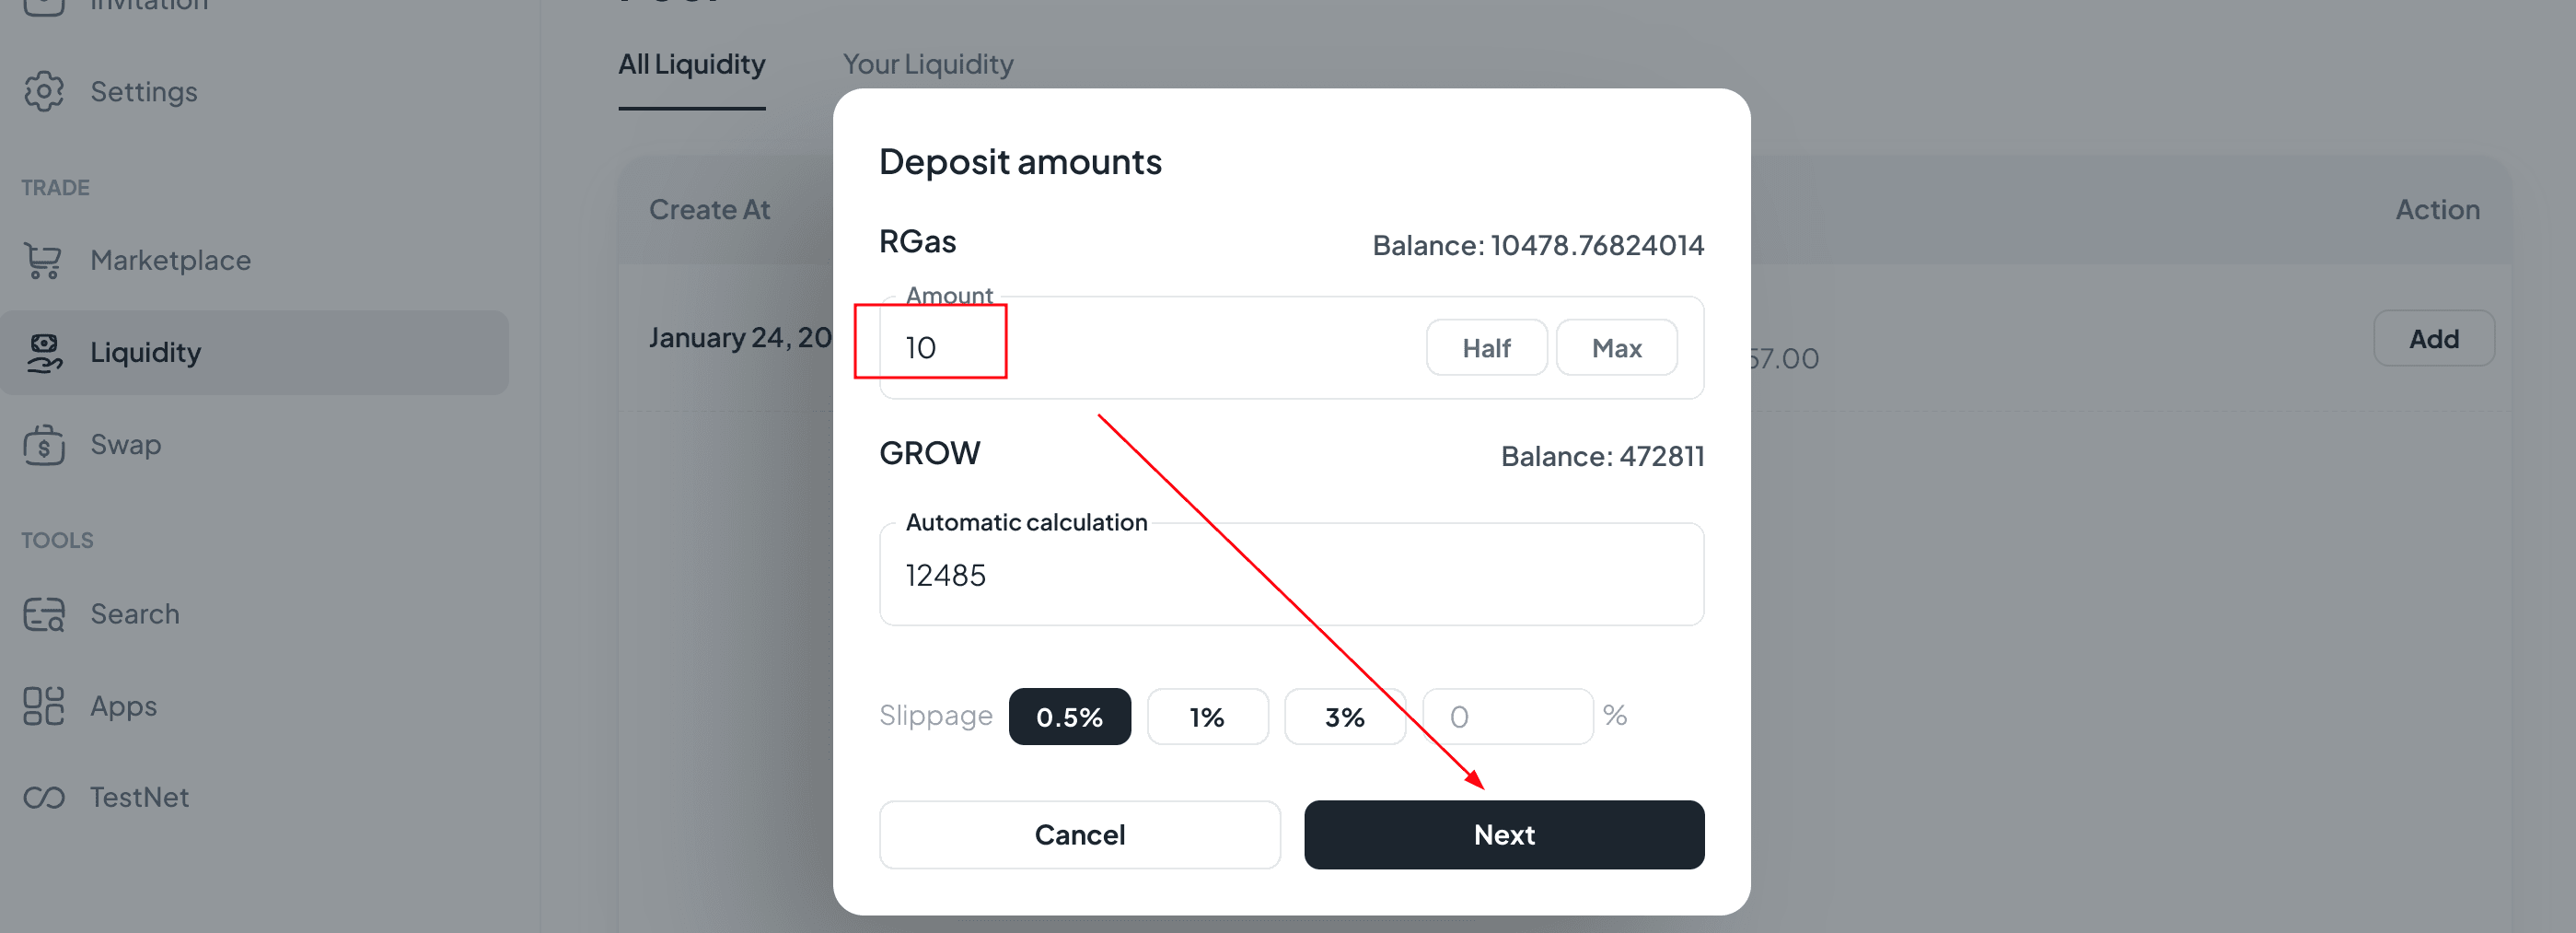Set the RGas amount to Half
This screenshot has height=933, width=2576.
[x=1486, y=348]
